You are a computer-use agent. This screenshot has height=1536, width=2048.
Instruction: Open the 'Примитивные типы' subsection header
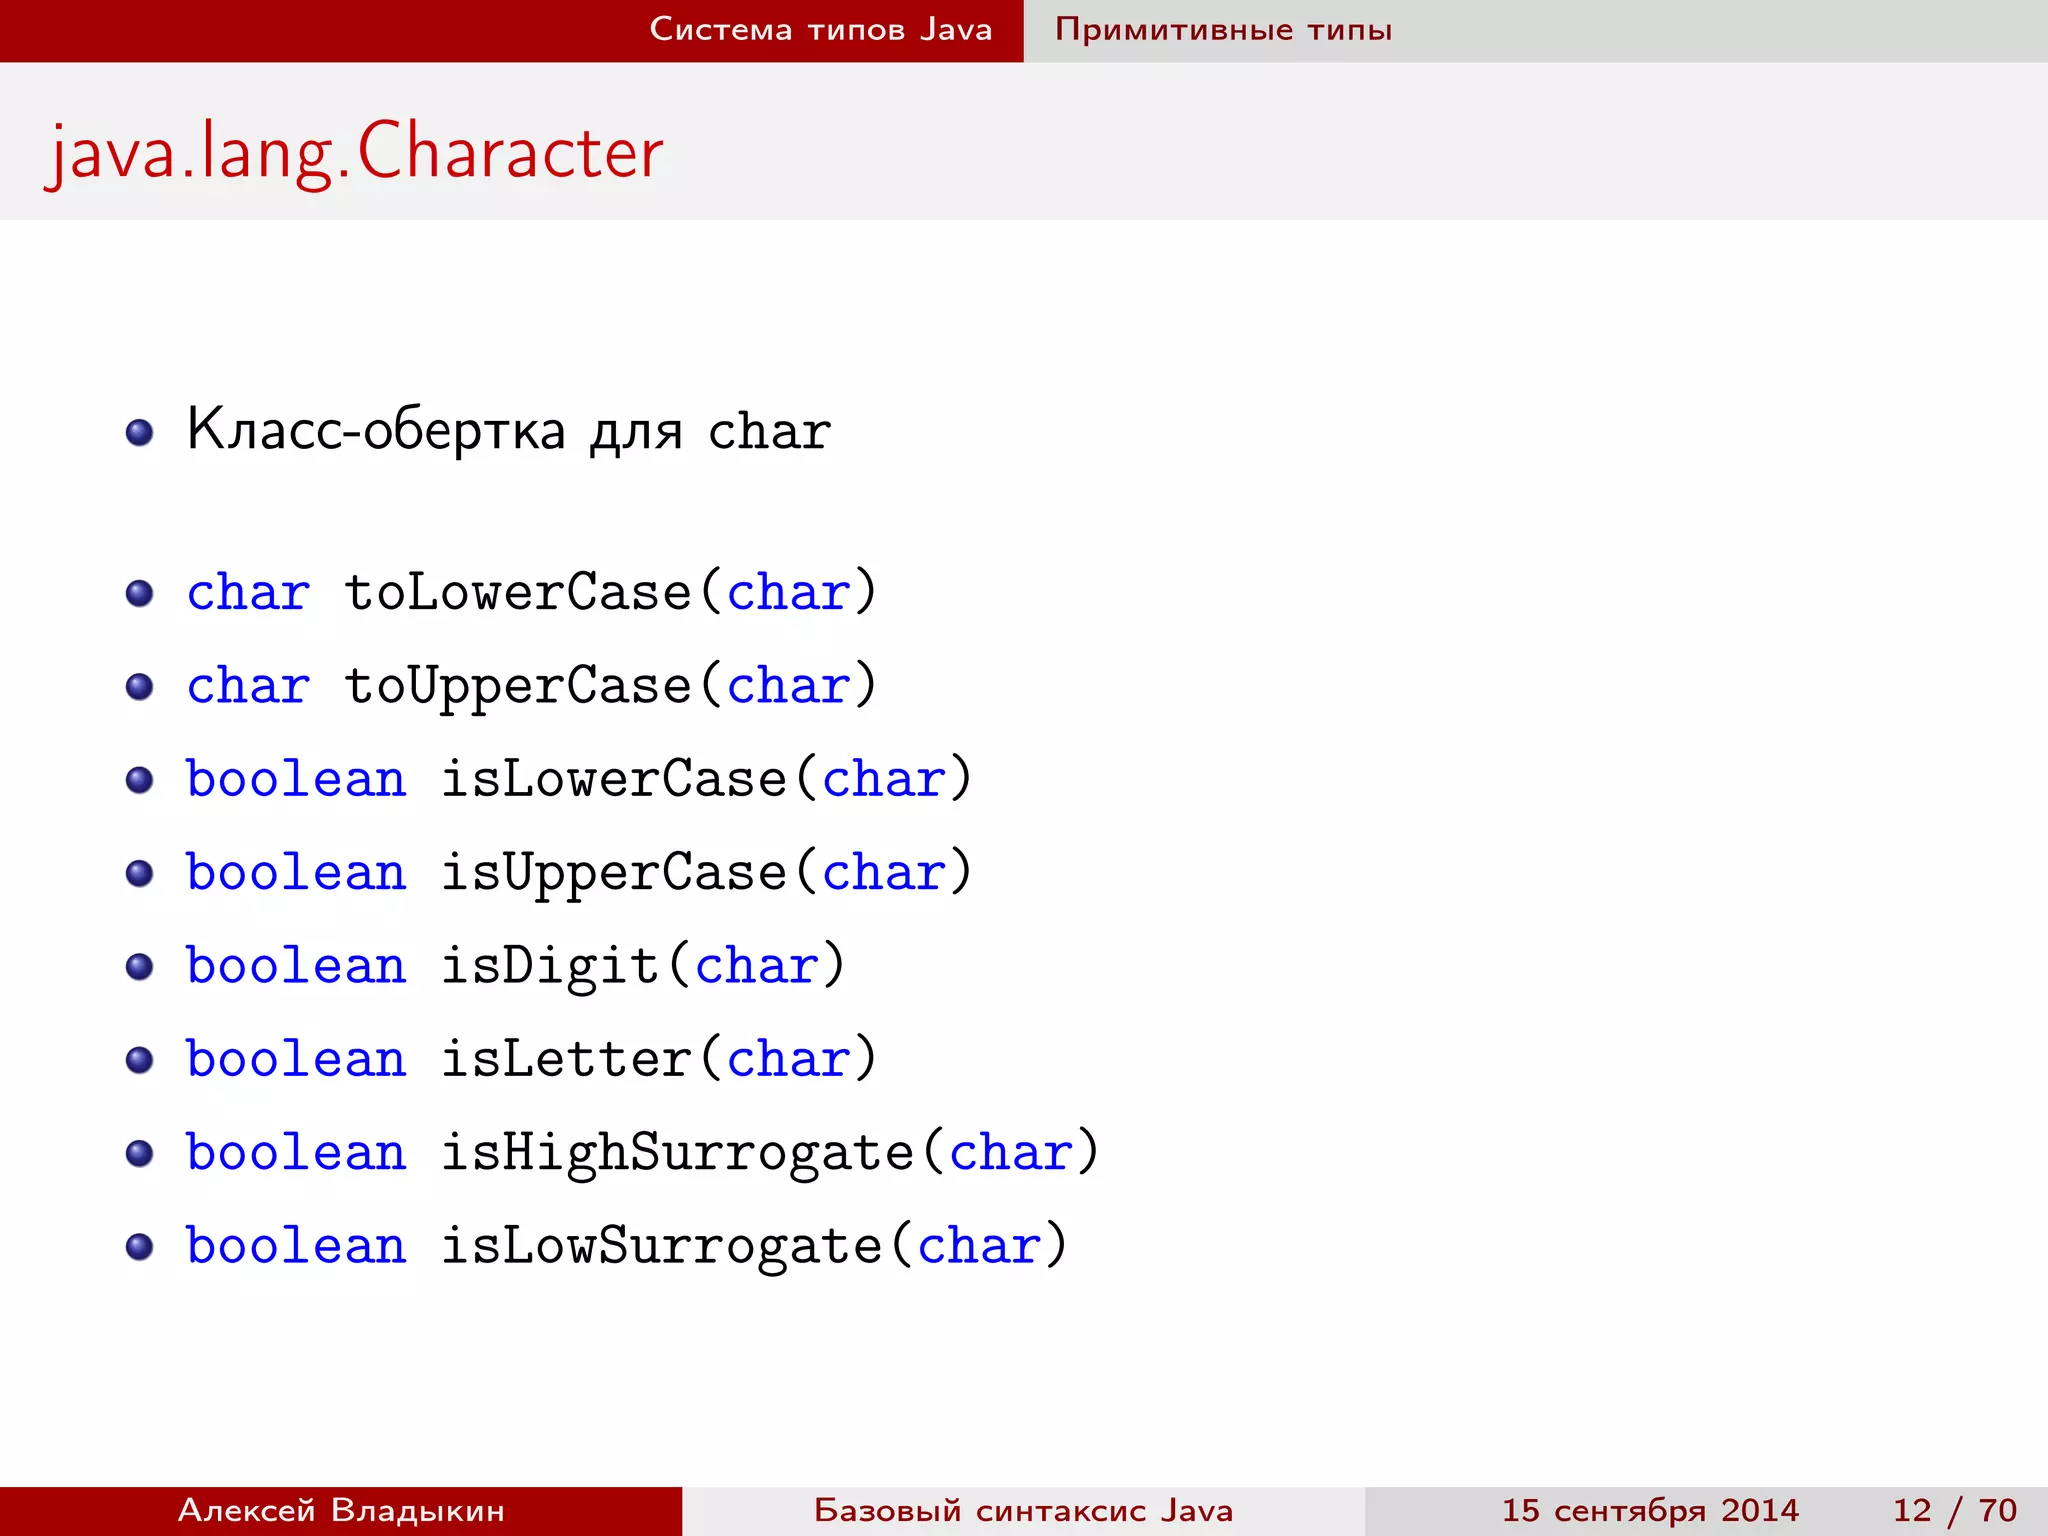coord(1223,30)
